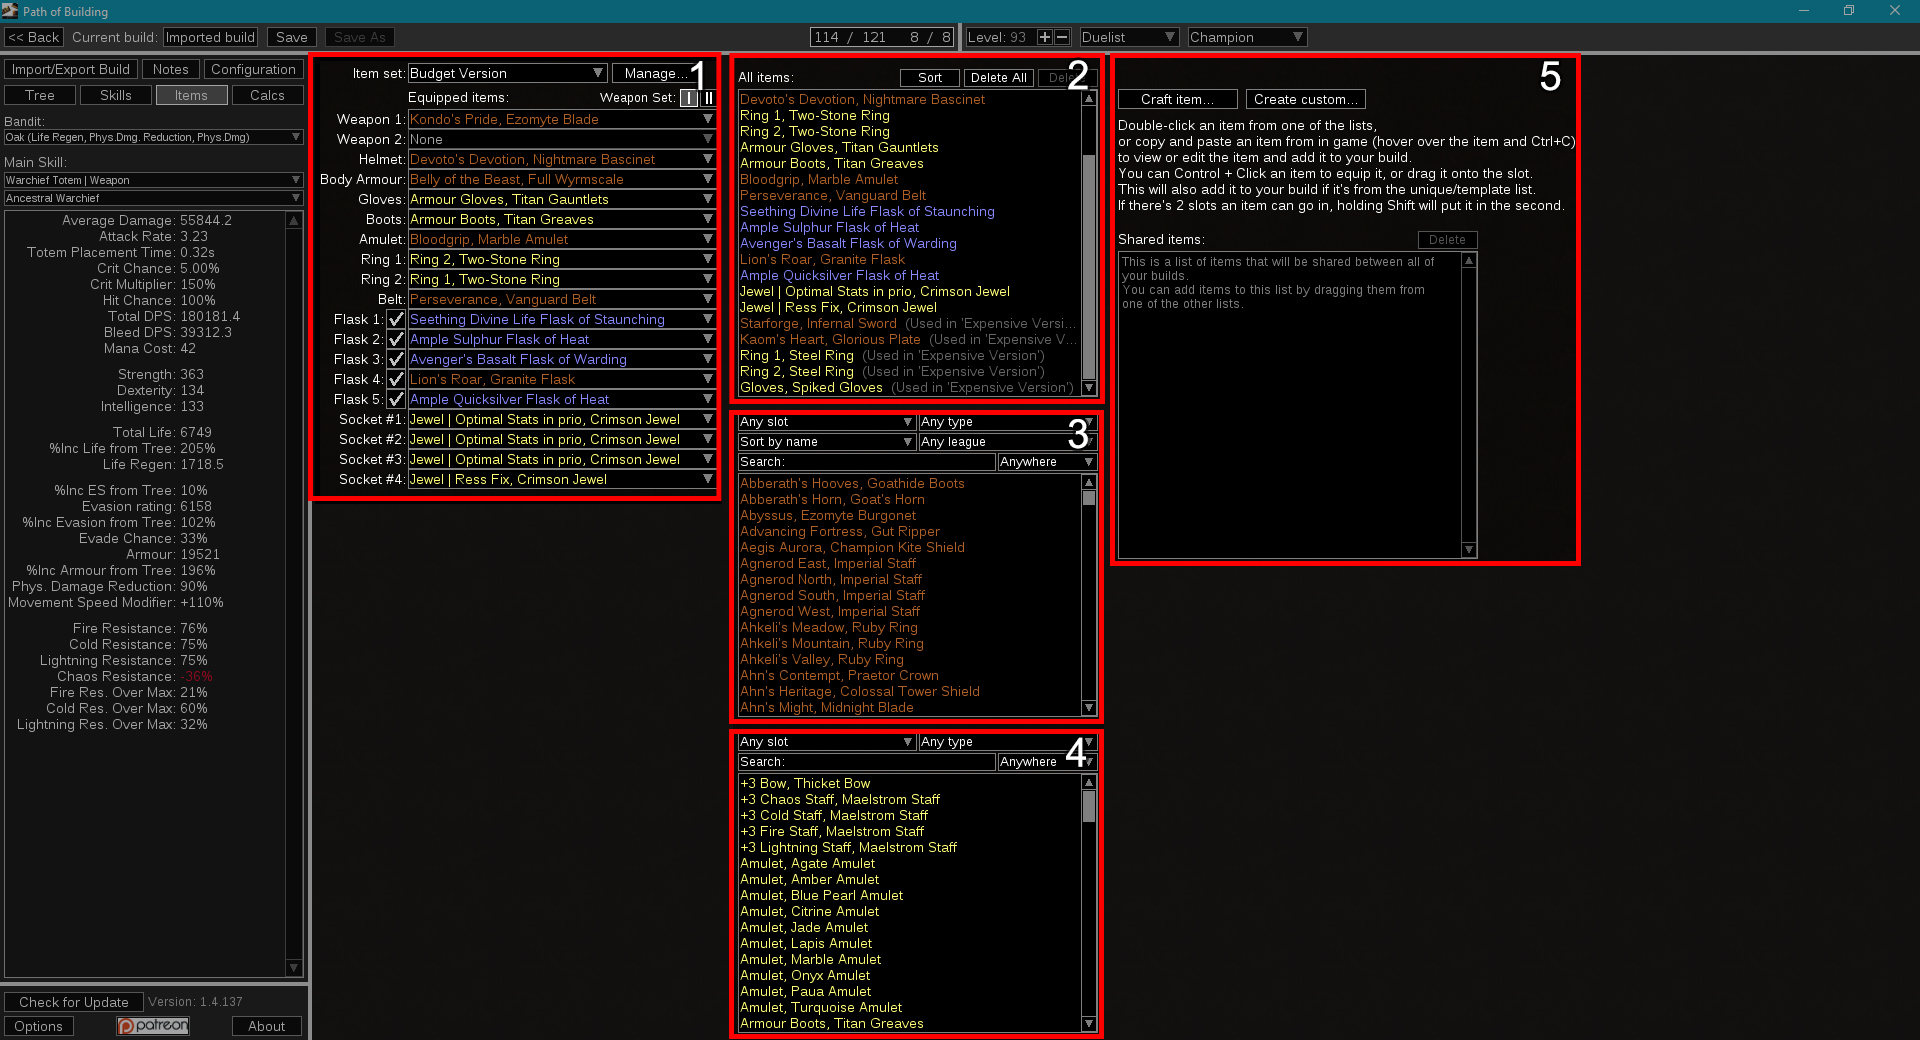This screenshot has width=1920, height=1040.
Task: Open Ring 1 slot dropdown
Action: coord(562,259)
